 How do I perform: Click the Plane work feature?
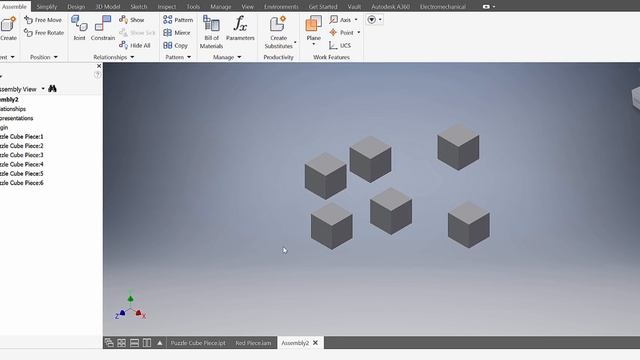click(313, 27)
